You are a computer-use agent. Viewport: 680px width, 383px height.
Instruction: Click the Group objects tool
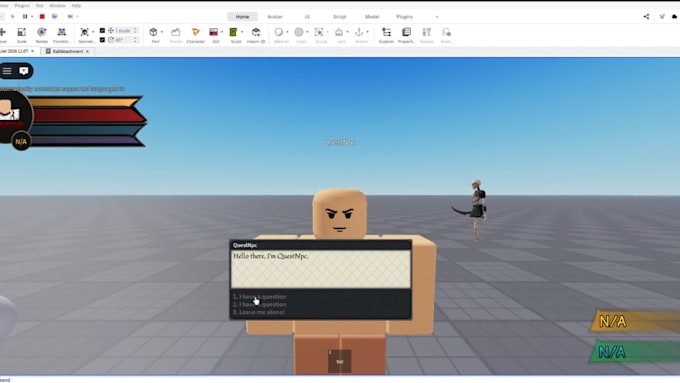[320, 35]
